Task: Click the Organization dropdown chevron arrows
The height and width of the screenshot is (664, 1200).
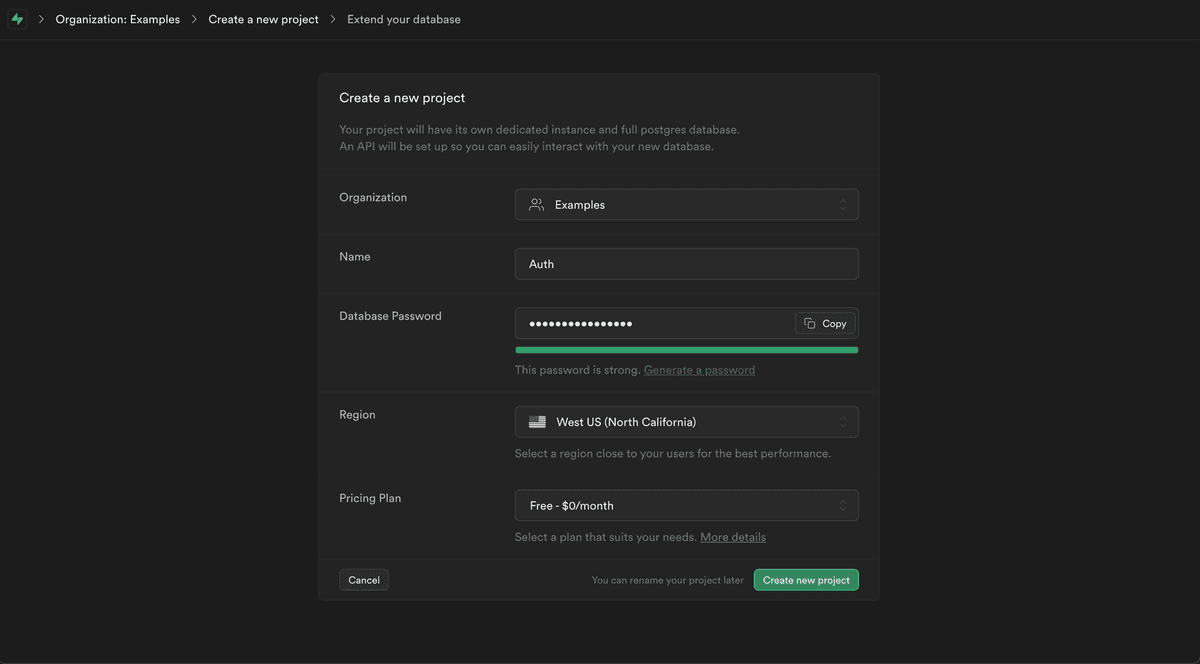Action: 843,205
